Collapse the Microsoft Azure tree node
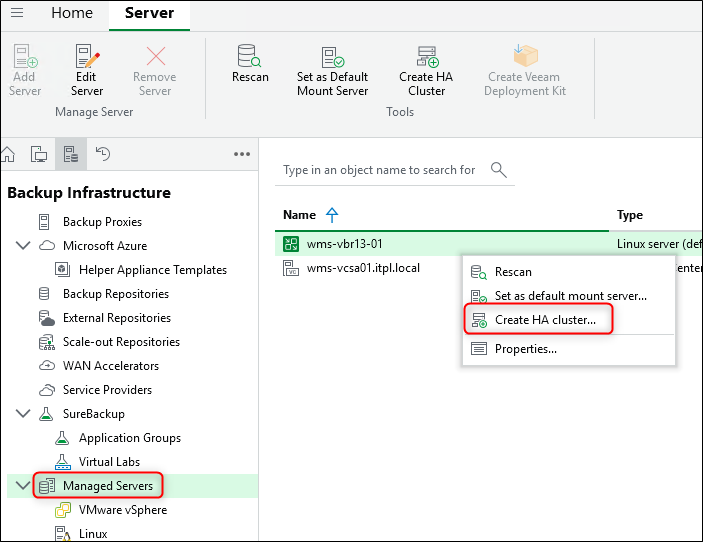 click(x=23, y=246)
